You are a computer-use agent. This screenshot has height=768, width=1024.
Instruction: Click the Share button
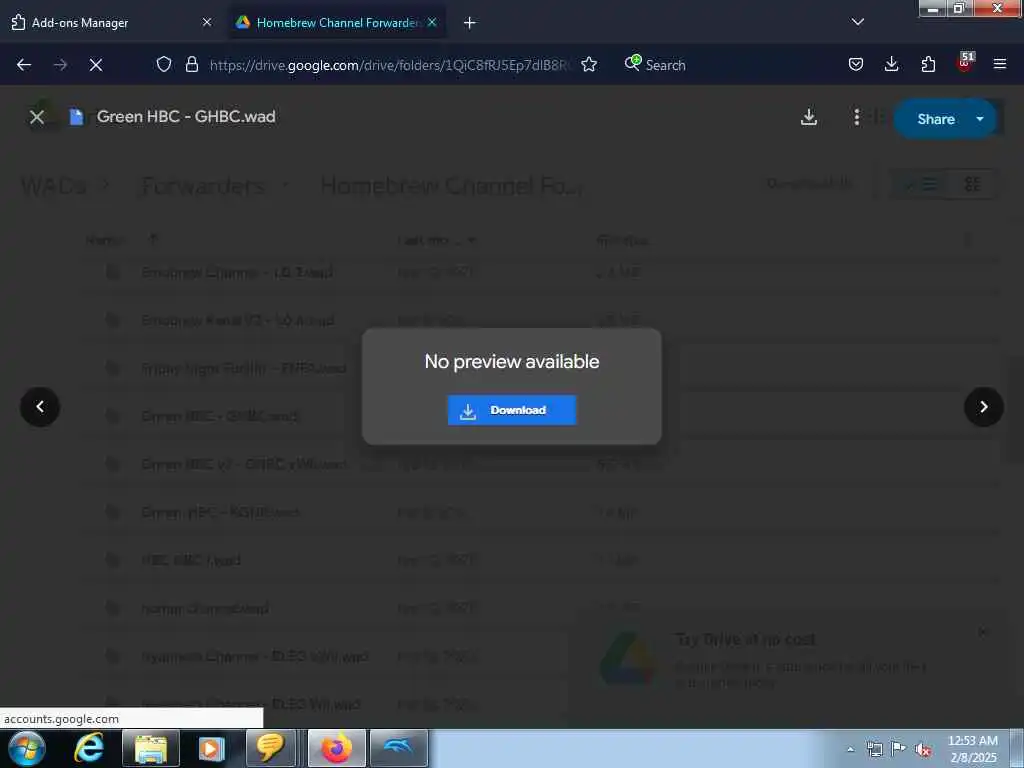coord(935,119)
